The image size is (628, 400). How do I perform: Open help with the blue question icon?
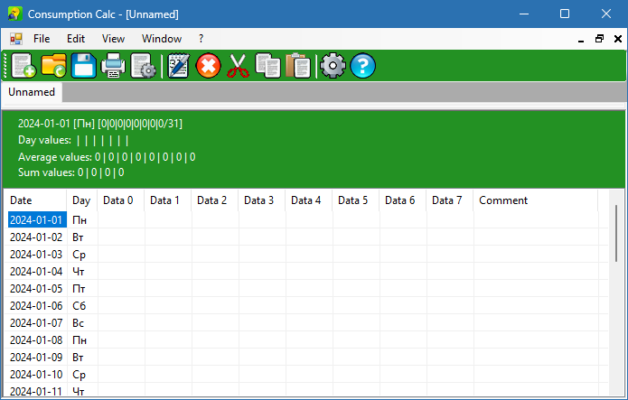pos(363,66)
